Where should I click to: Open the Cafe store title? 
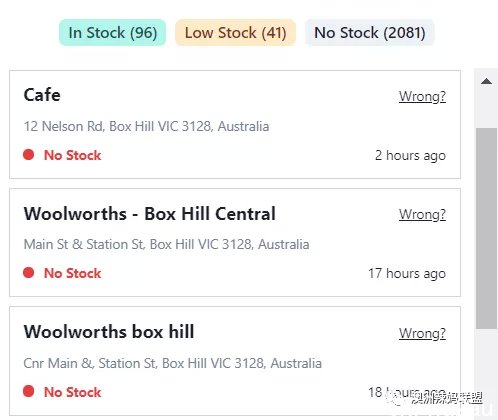coord(42,95)
